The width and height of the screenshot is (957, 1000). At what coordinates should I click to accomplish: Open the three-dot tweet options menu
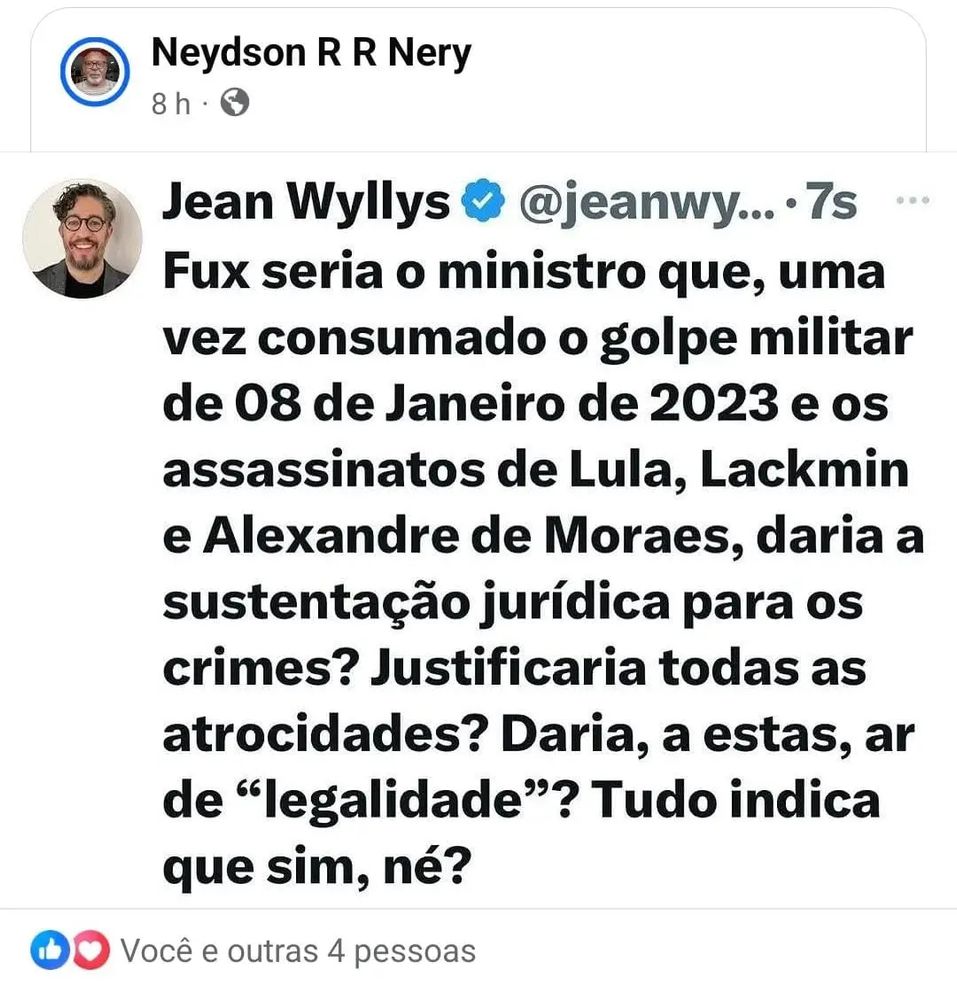(x=912, y=200)
